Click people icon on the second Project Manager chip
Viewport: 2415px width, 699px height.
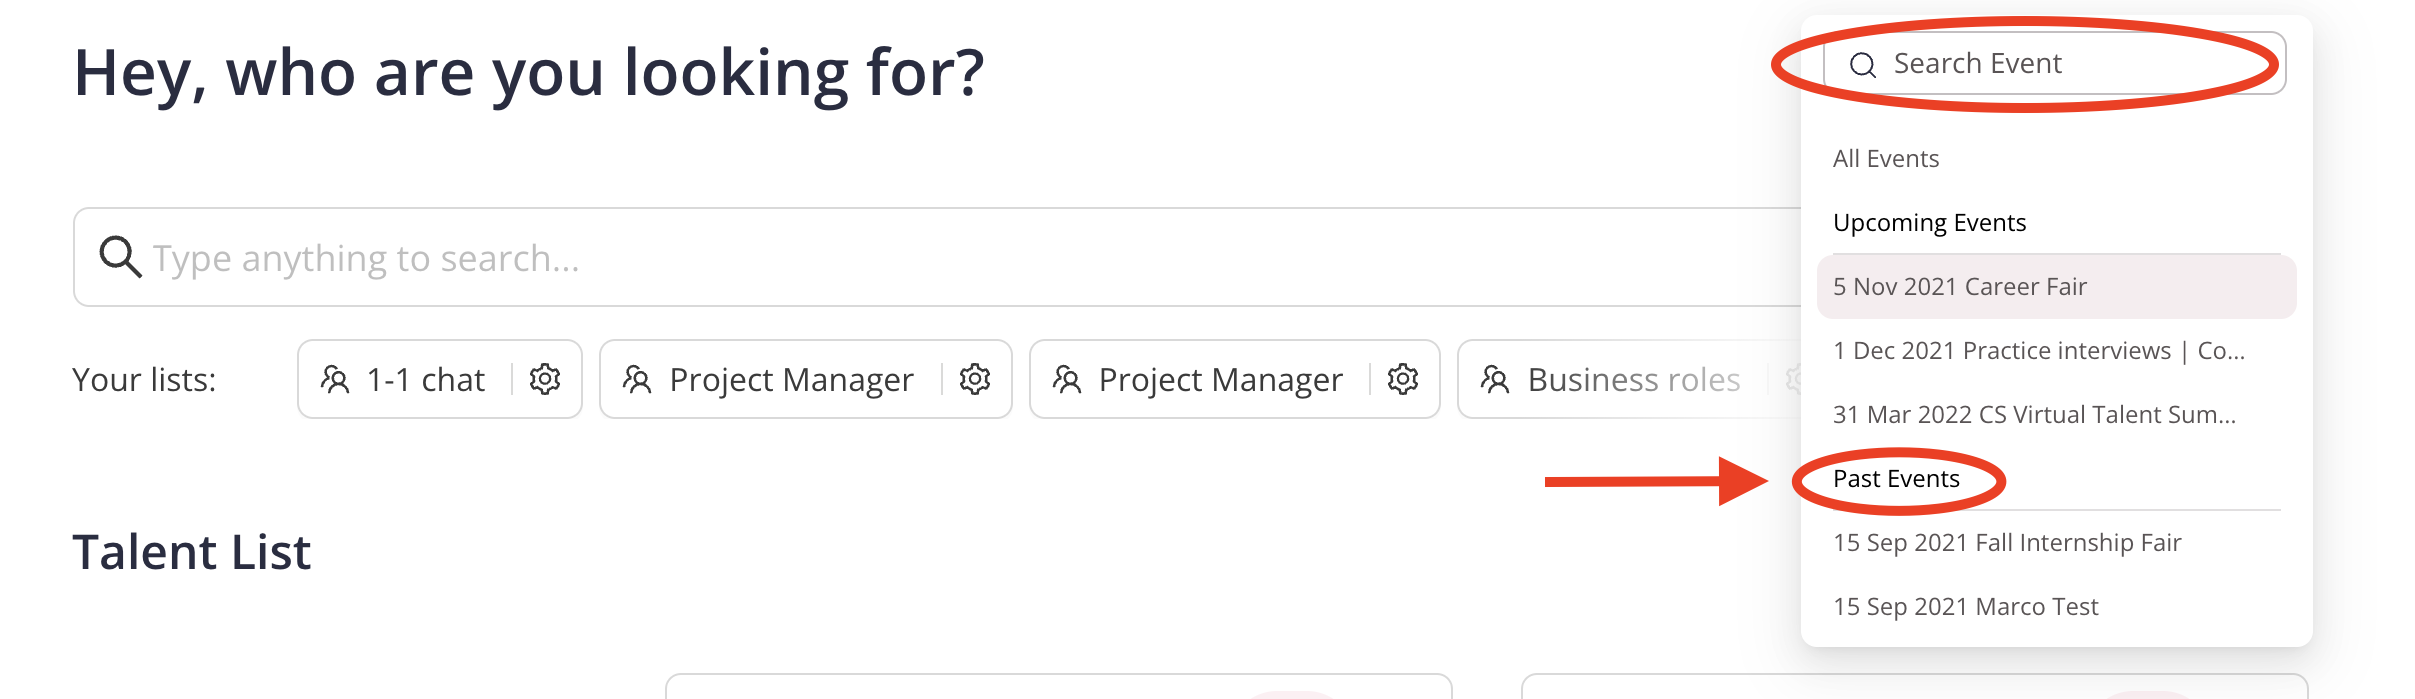click(x=1067, y=380)
